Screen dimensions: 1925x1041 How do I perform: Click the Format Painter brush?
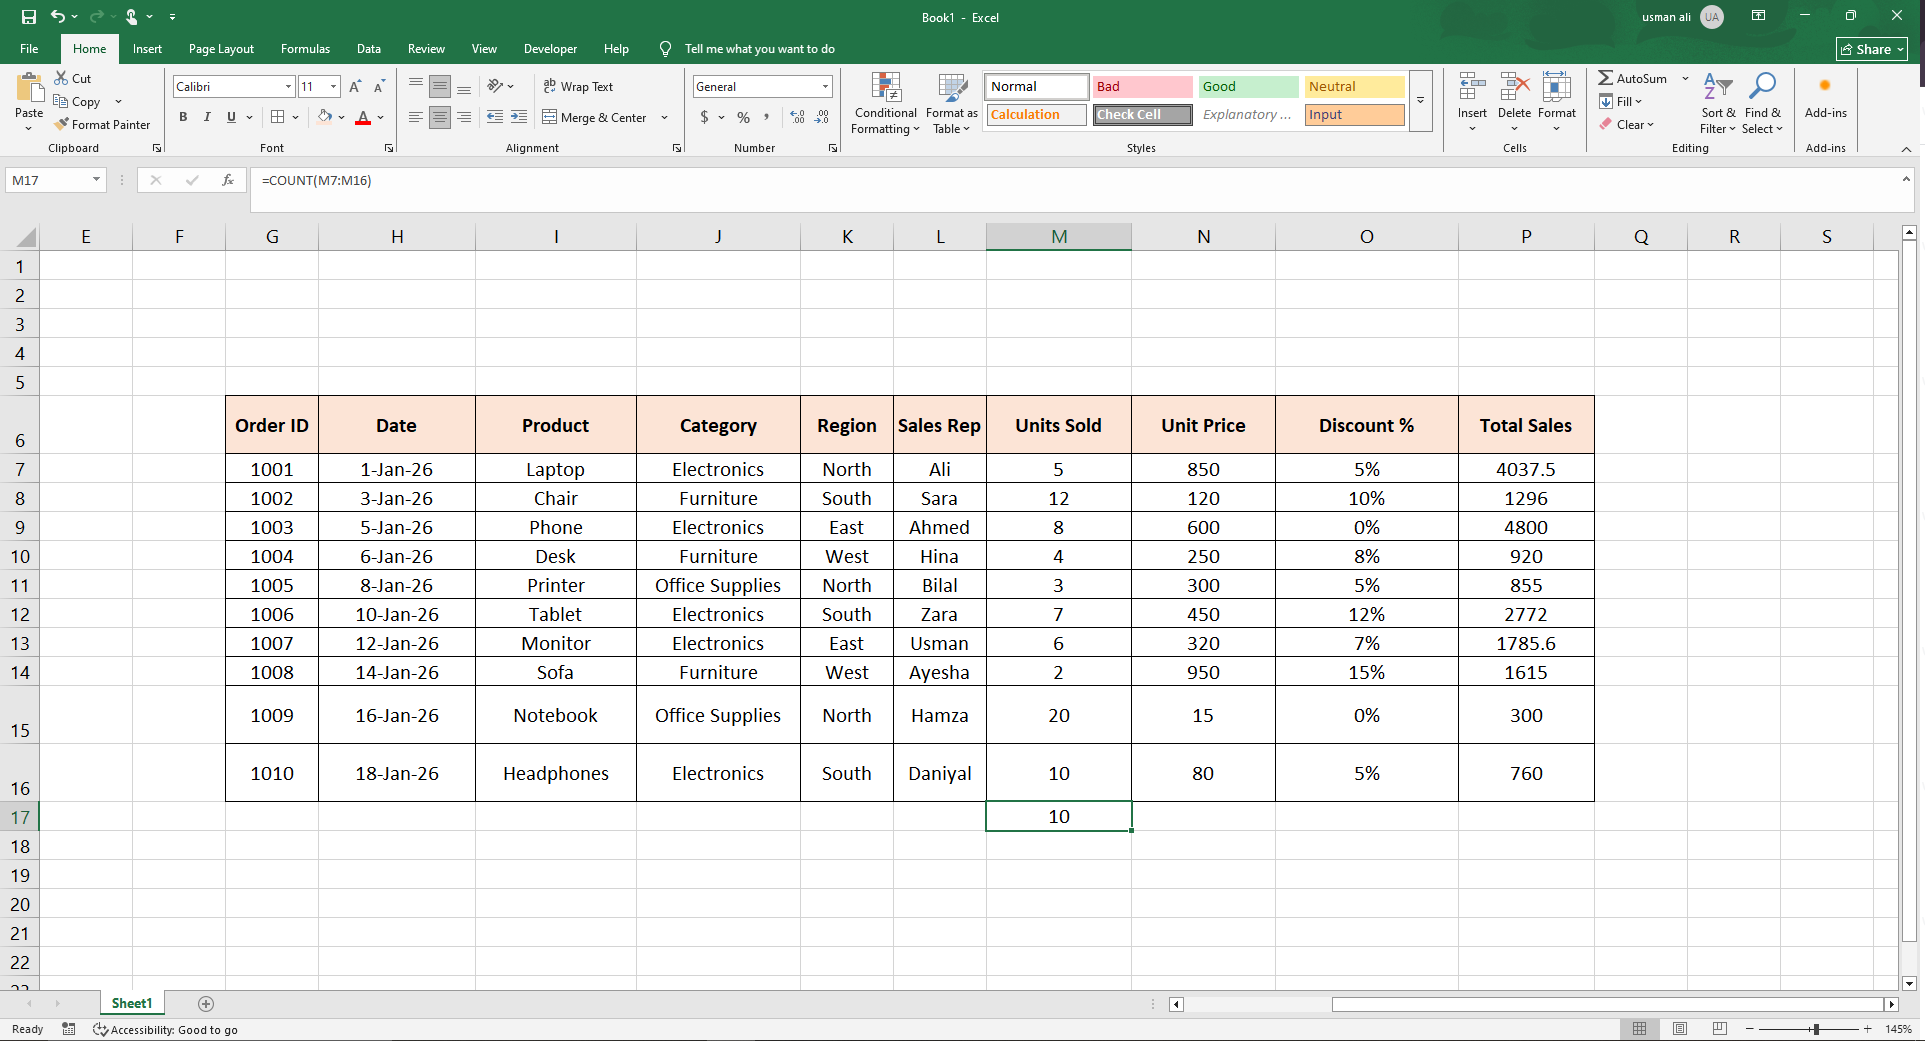pyautogui.click(x=62, y=125)
